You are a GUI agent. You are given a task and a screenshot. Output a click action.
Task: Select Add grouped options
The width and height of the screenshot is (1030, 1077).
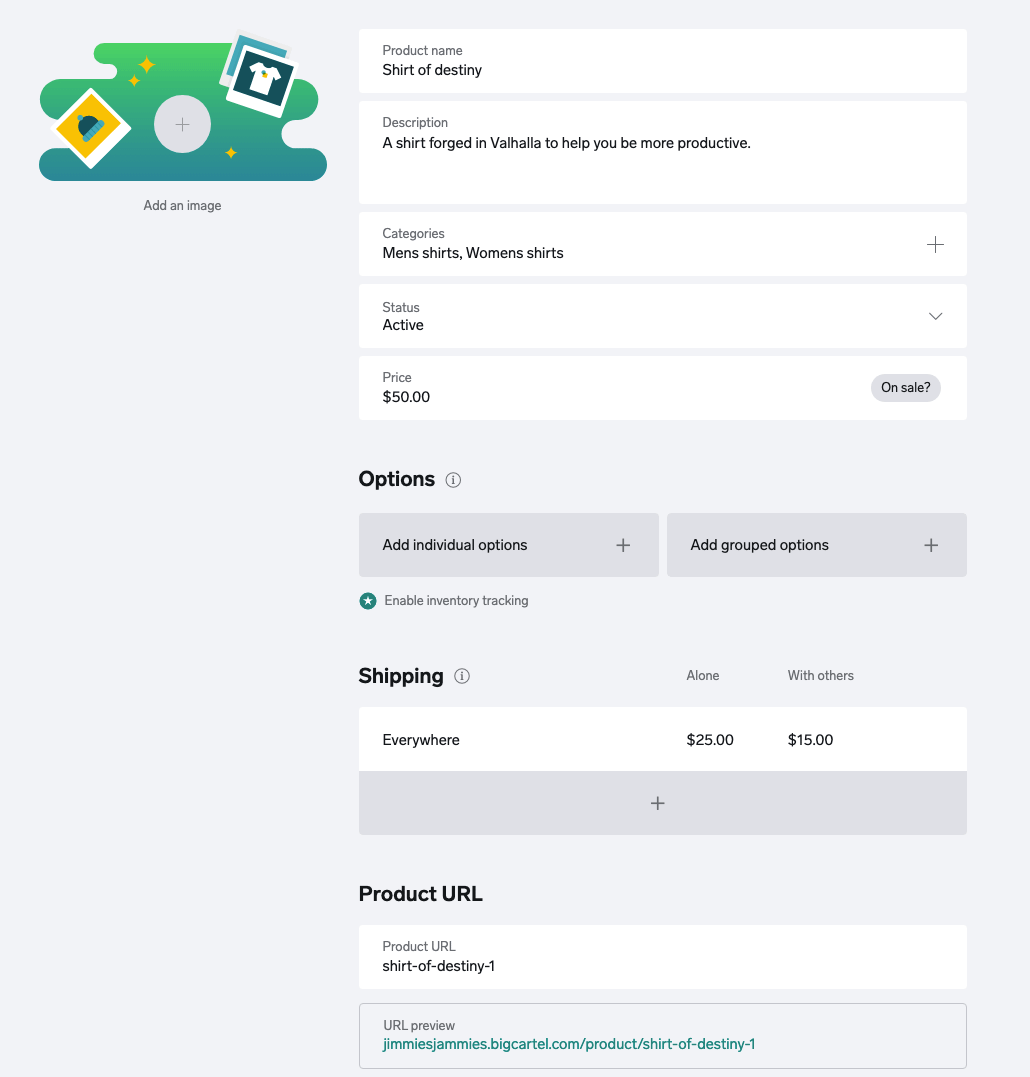pos(816,545)
